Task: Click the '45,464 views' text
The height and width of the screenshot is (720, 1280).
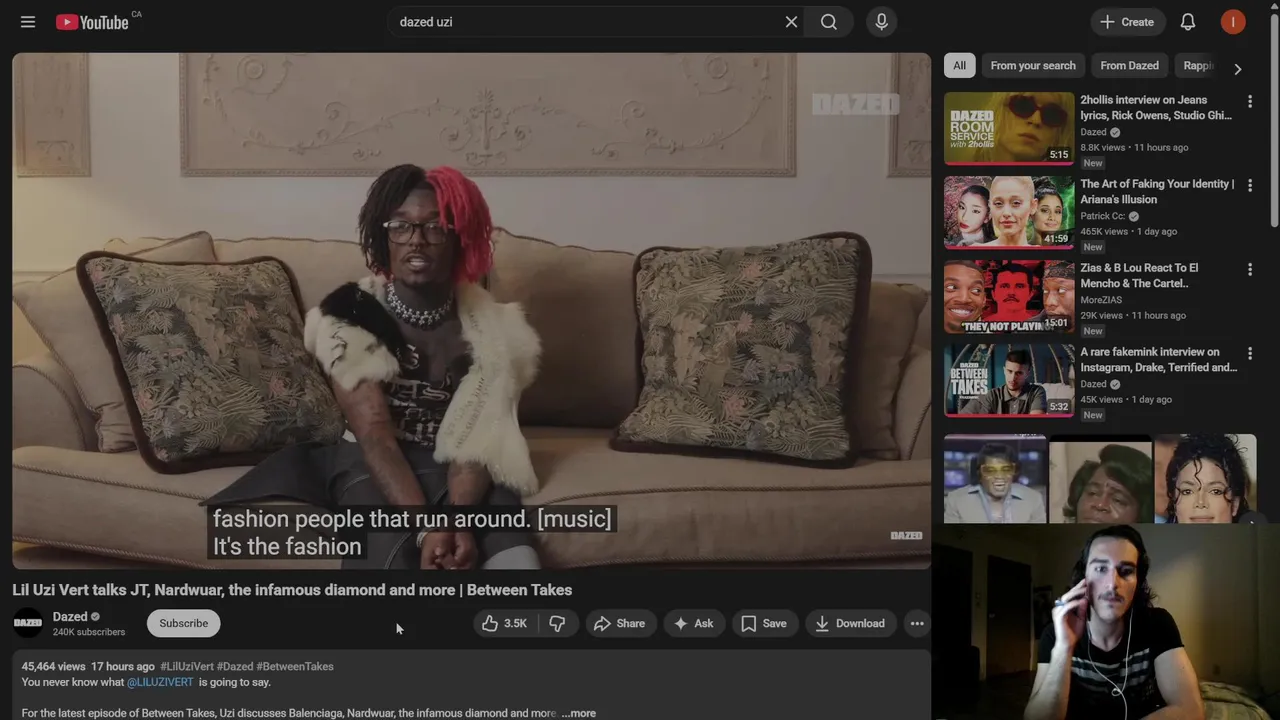Action: click(54, 666)
